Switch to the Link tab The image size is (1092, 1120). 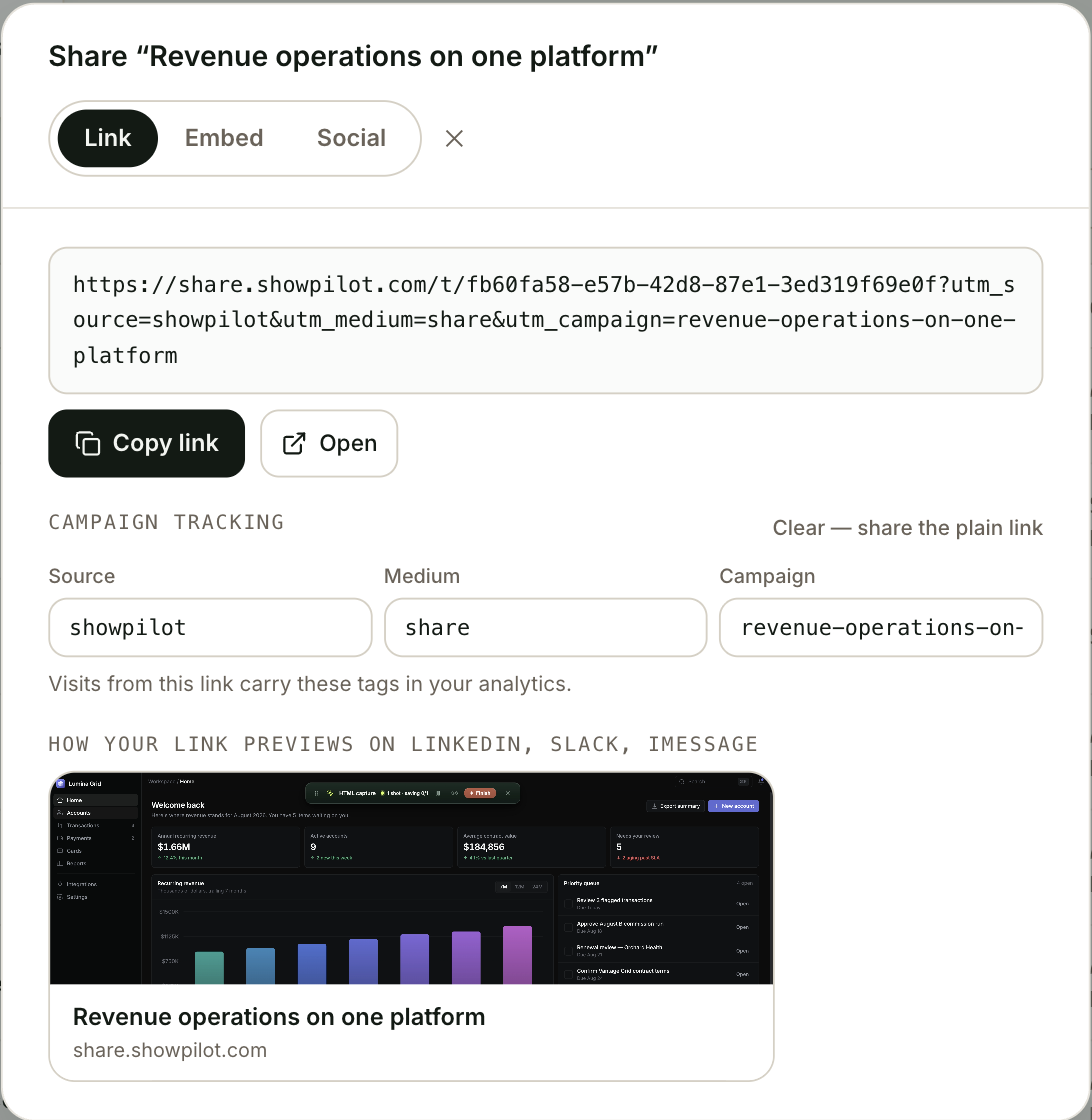[107, 138]
